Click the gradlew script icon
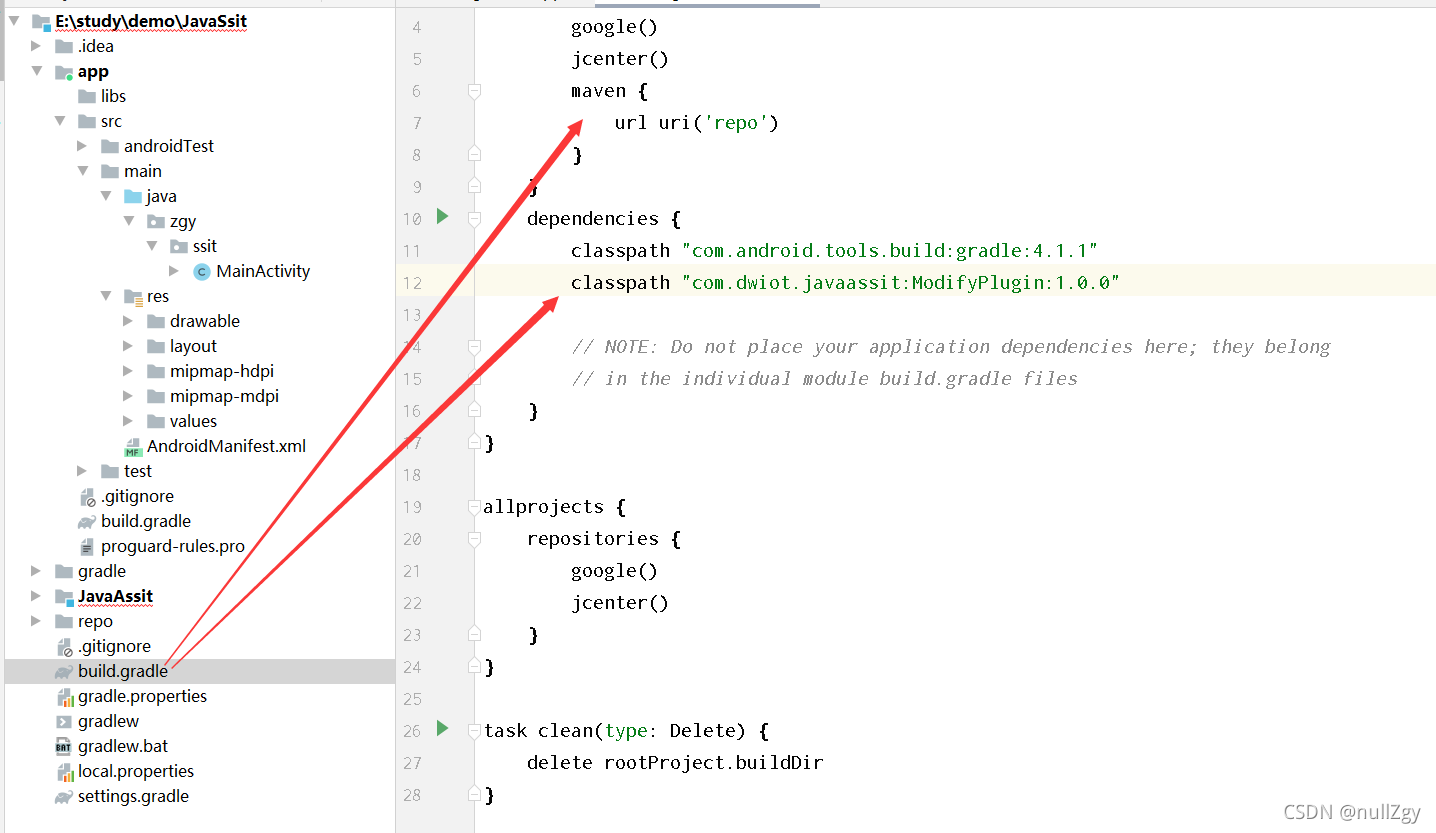 point(64,722)
